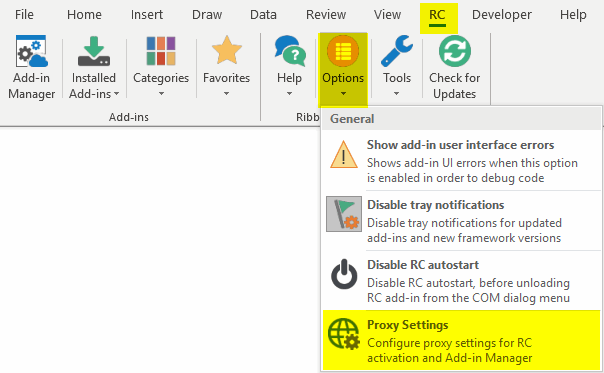Go to the Data ribbon tab
The image size is (604, 373).
pyautogui.click(x=263, y=15)
